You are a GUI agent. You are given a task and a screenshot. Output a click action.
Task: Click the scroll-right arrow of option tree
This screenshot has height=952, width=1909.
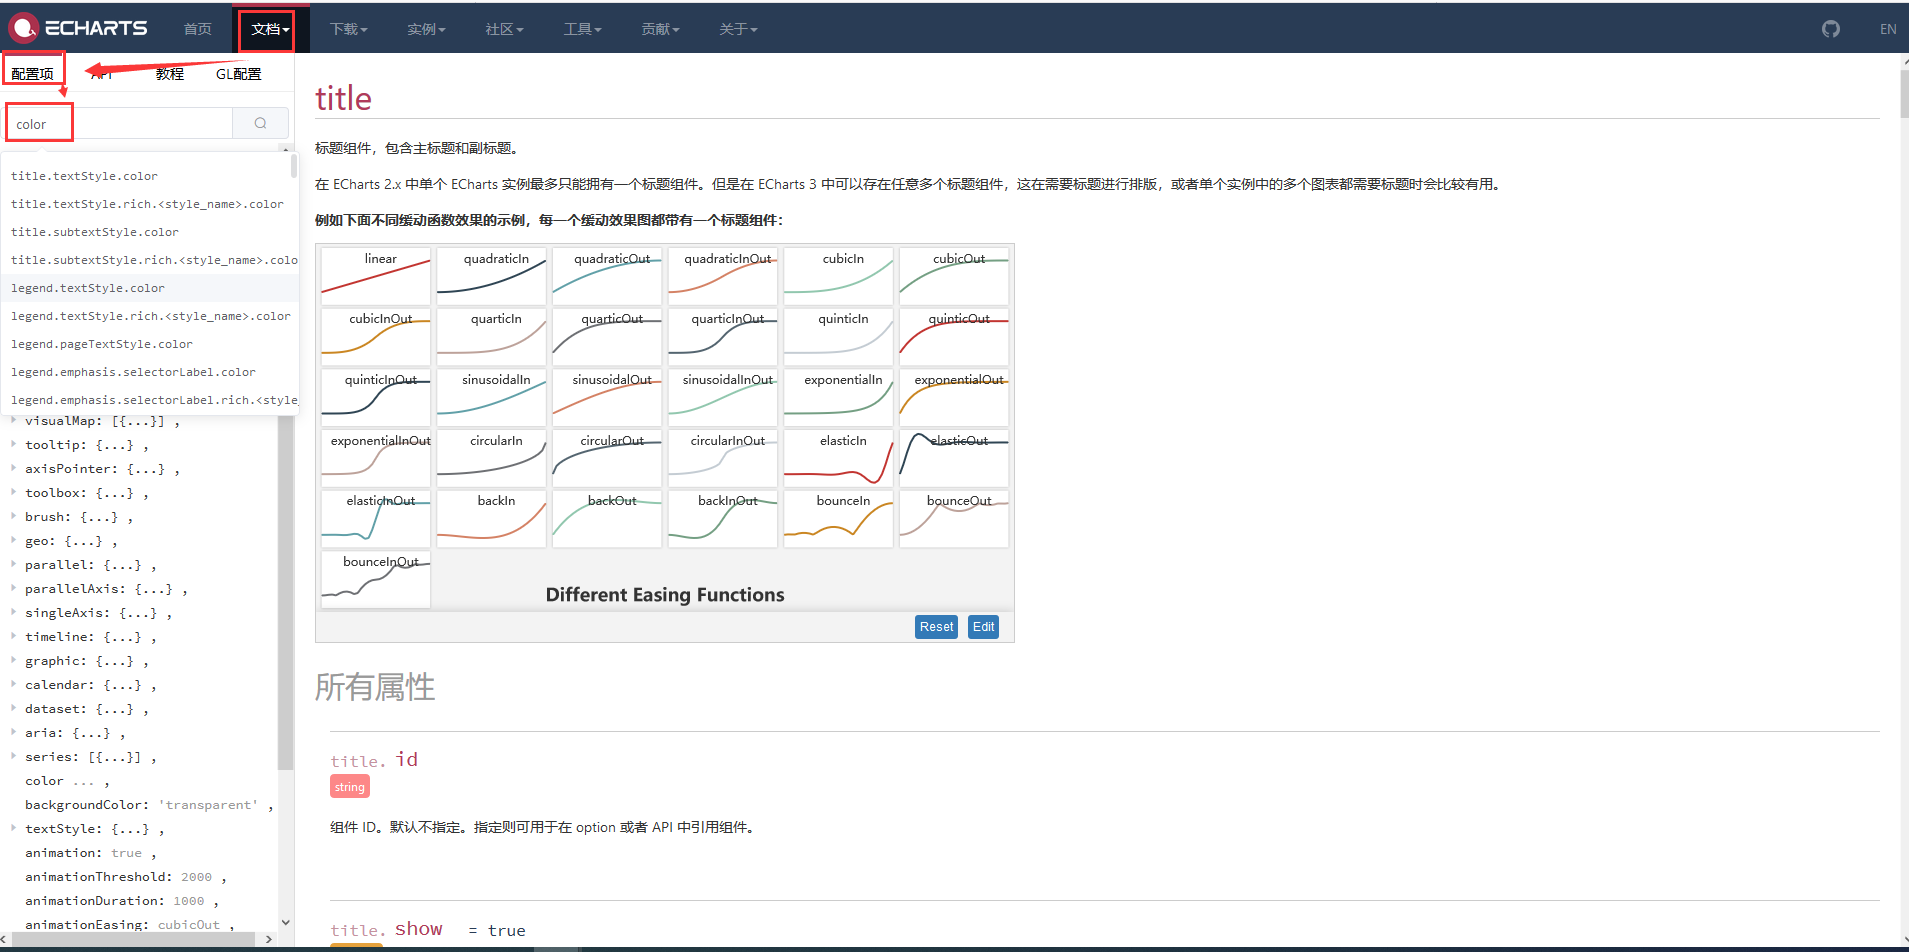(x=269, y=939)
